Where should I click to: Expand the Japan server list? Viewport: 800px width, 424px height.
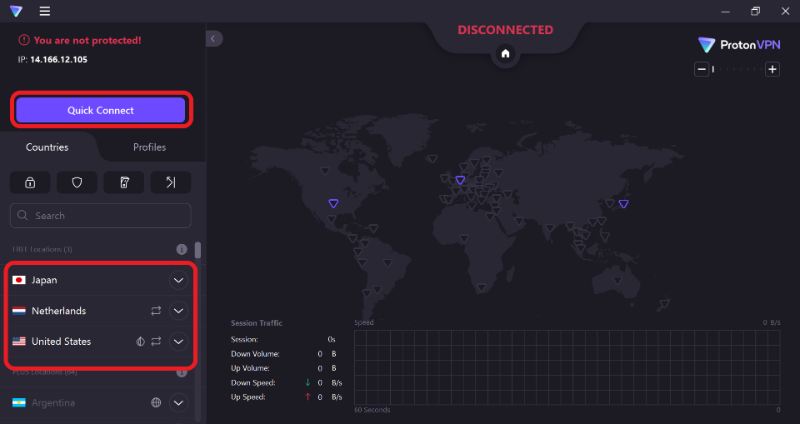178,280
